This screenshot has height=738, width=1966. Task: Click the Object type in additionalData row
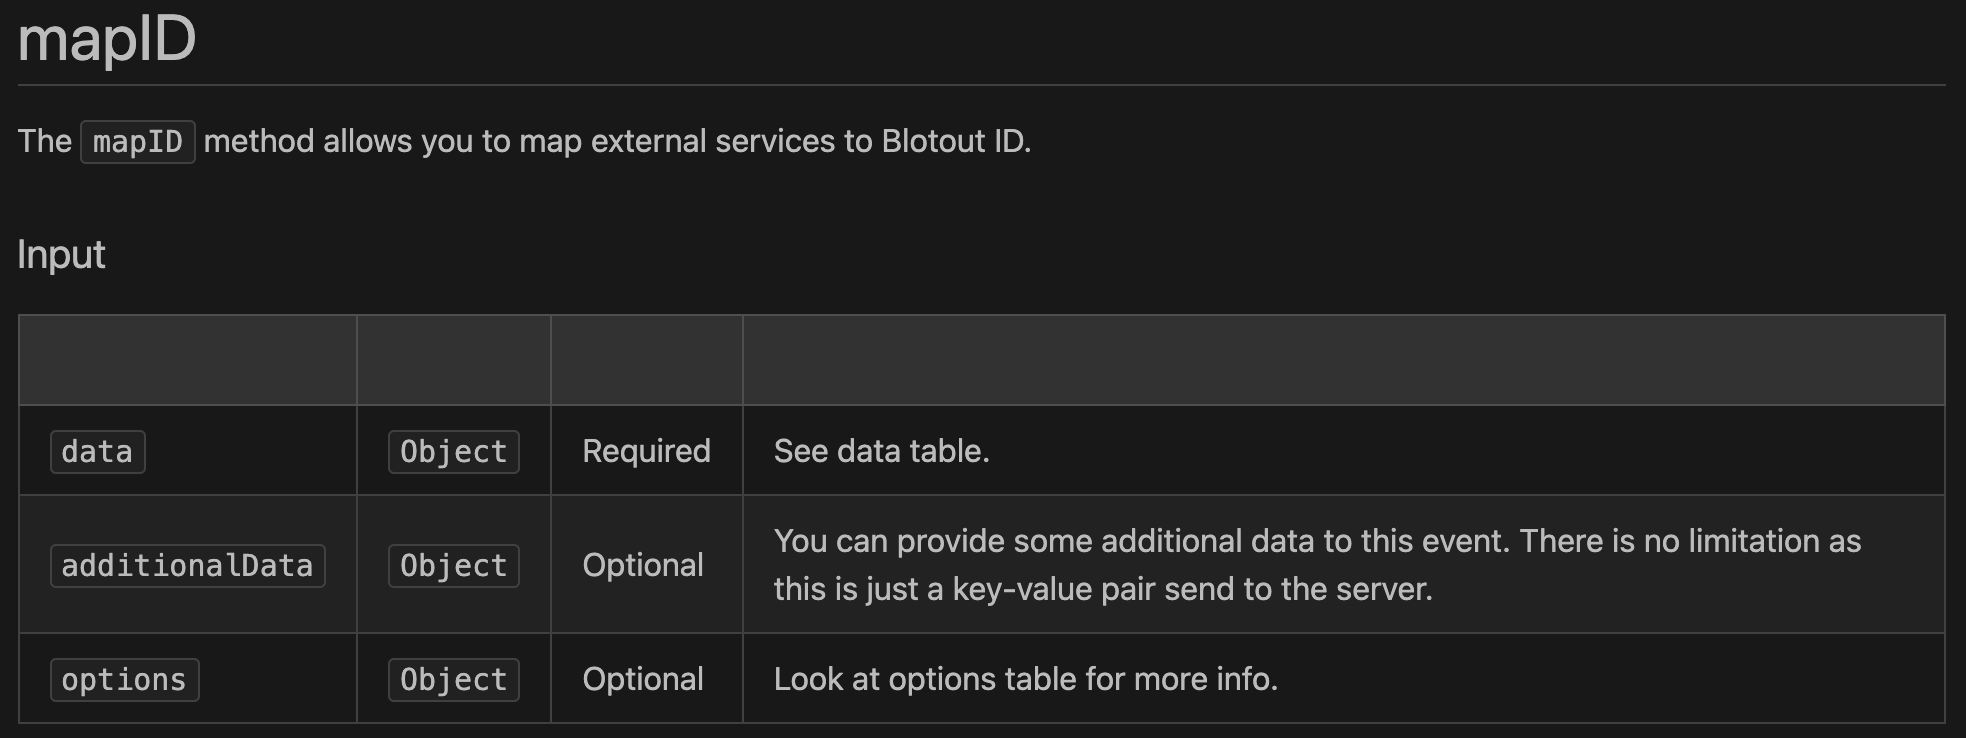click(454, 566)
